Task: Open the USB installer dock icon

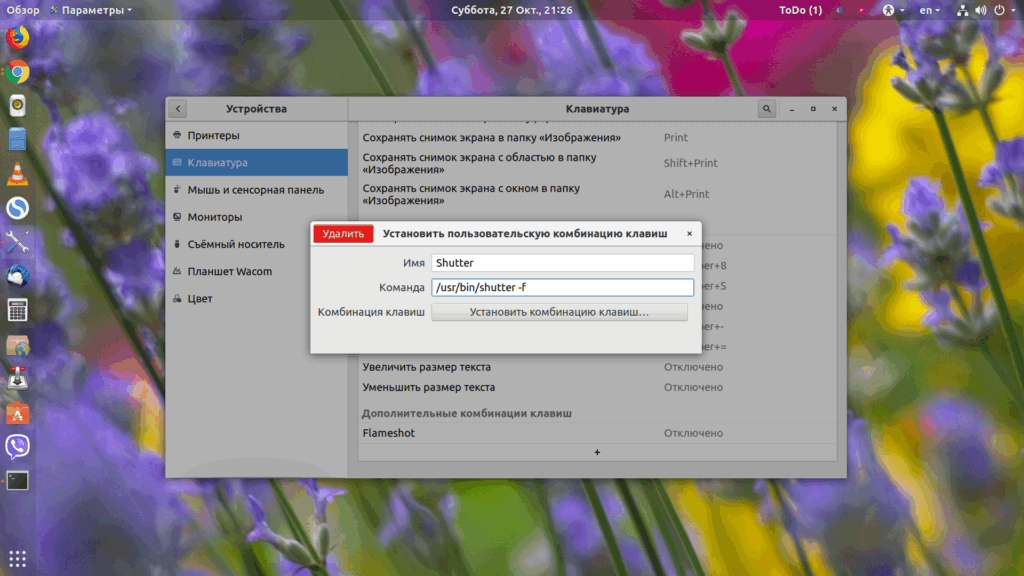Action: click(18, 379)
